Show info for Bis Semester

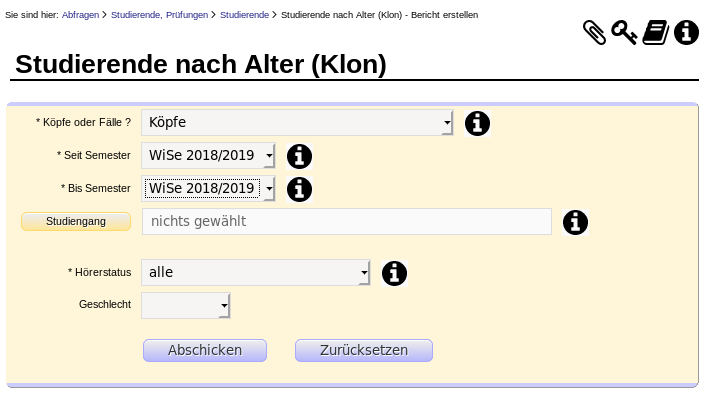[300, 189]
